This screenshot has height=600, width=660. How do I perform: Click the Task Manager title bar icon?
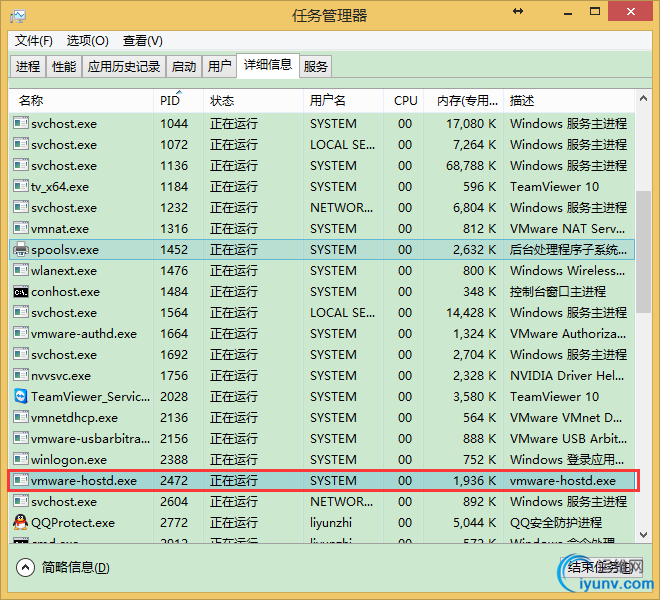[18, 16]
